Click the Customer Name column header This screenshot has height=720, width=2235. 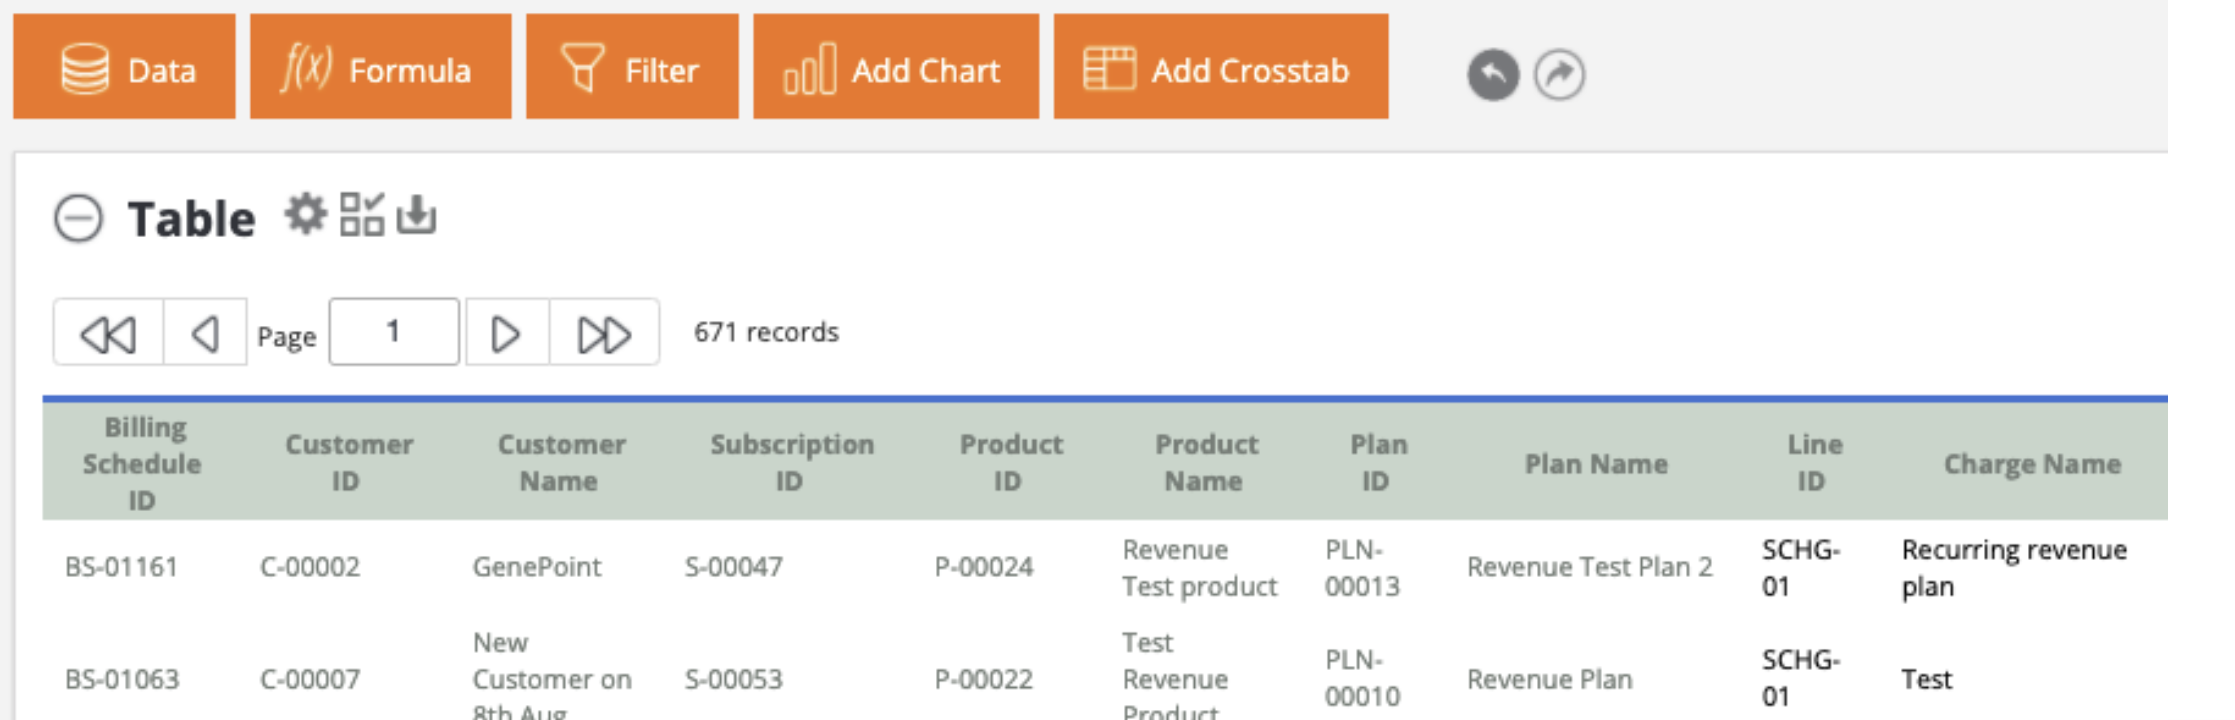561,463
